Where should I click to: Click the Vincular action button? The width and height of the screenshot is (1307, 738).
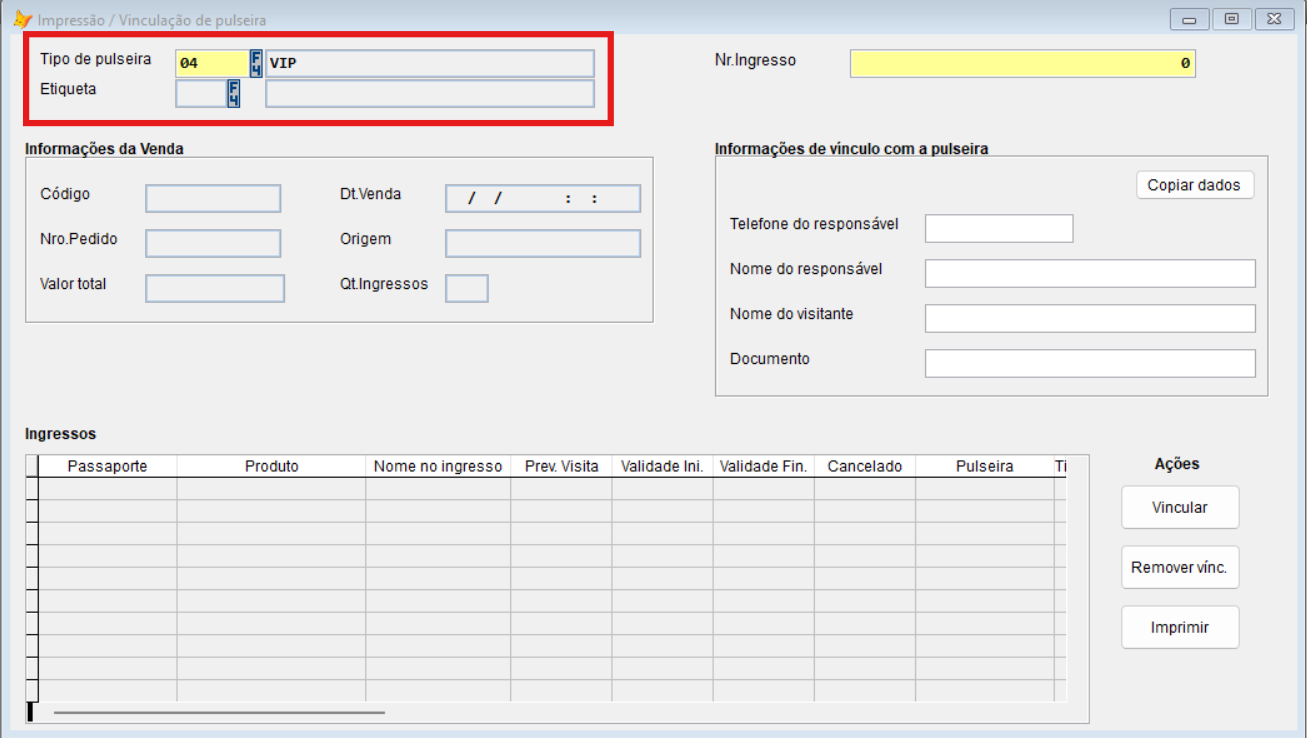point(1180,507)
